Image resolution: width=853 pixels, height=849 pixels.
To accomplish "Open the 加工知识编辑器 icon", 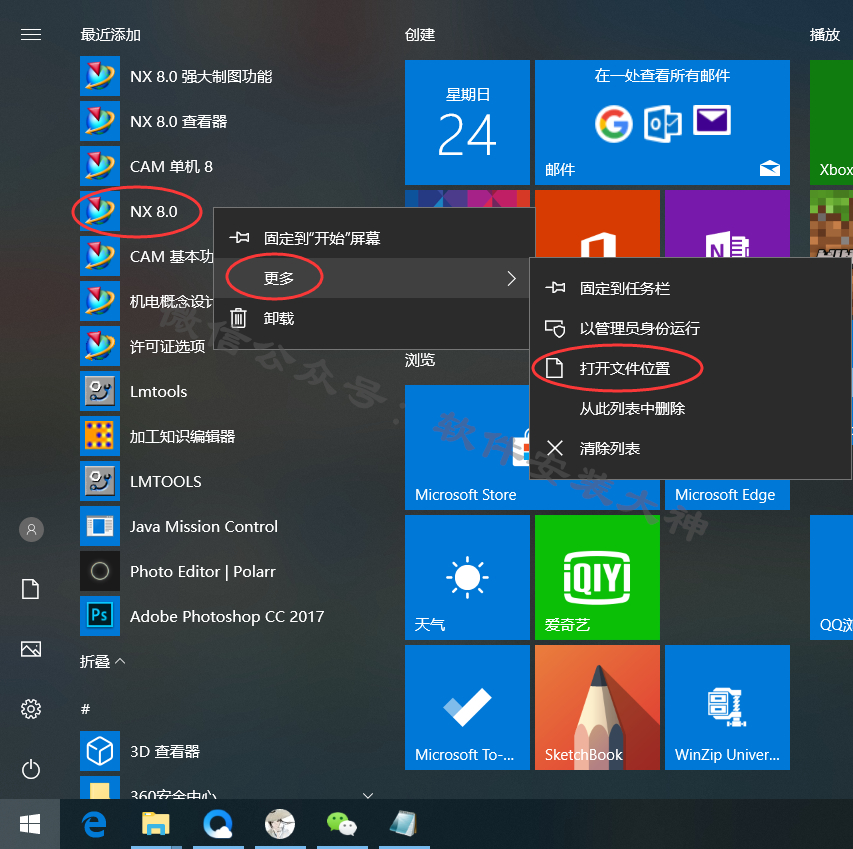I will (x=100, y=436).
